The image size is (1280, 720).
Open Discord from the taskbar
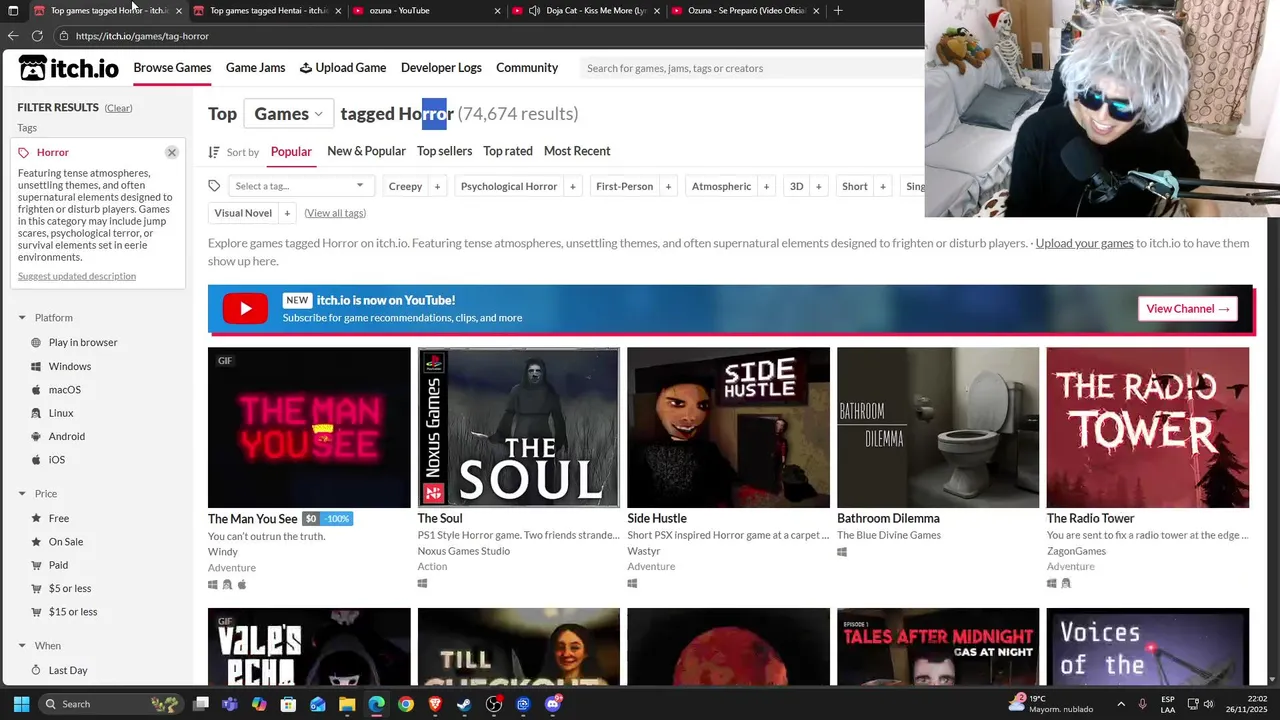click(553, 704)
